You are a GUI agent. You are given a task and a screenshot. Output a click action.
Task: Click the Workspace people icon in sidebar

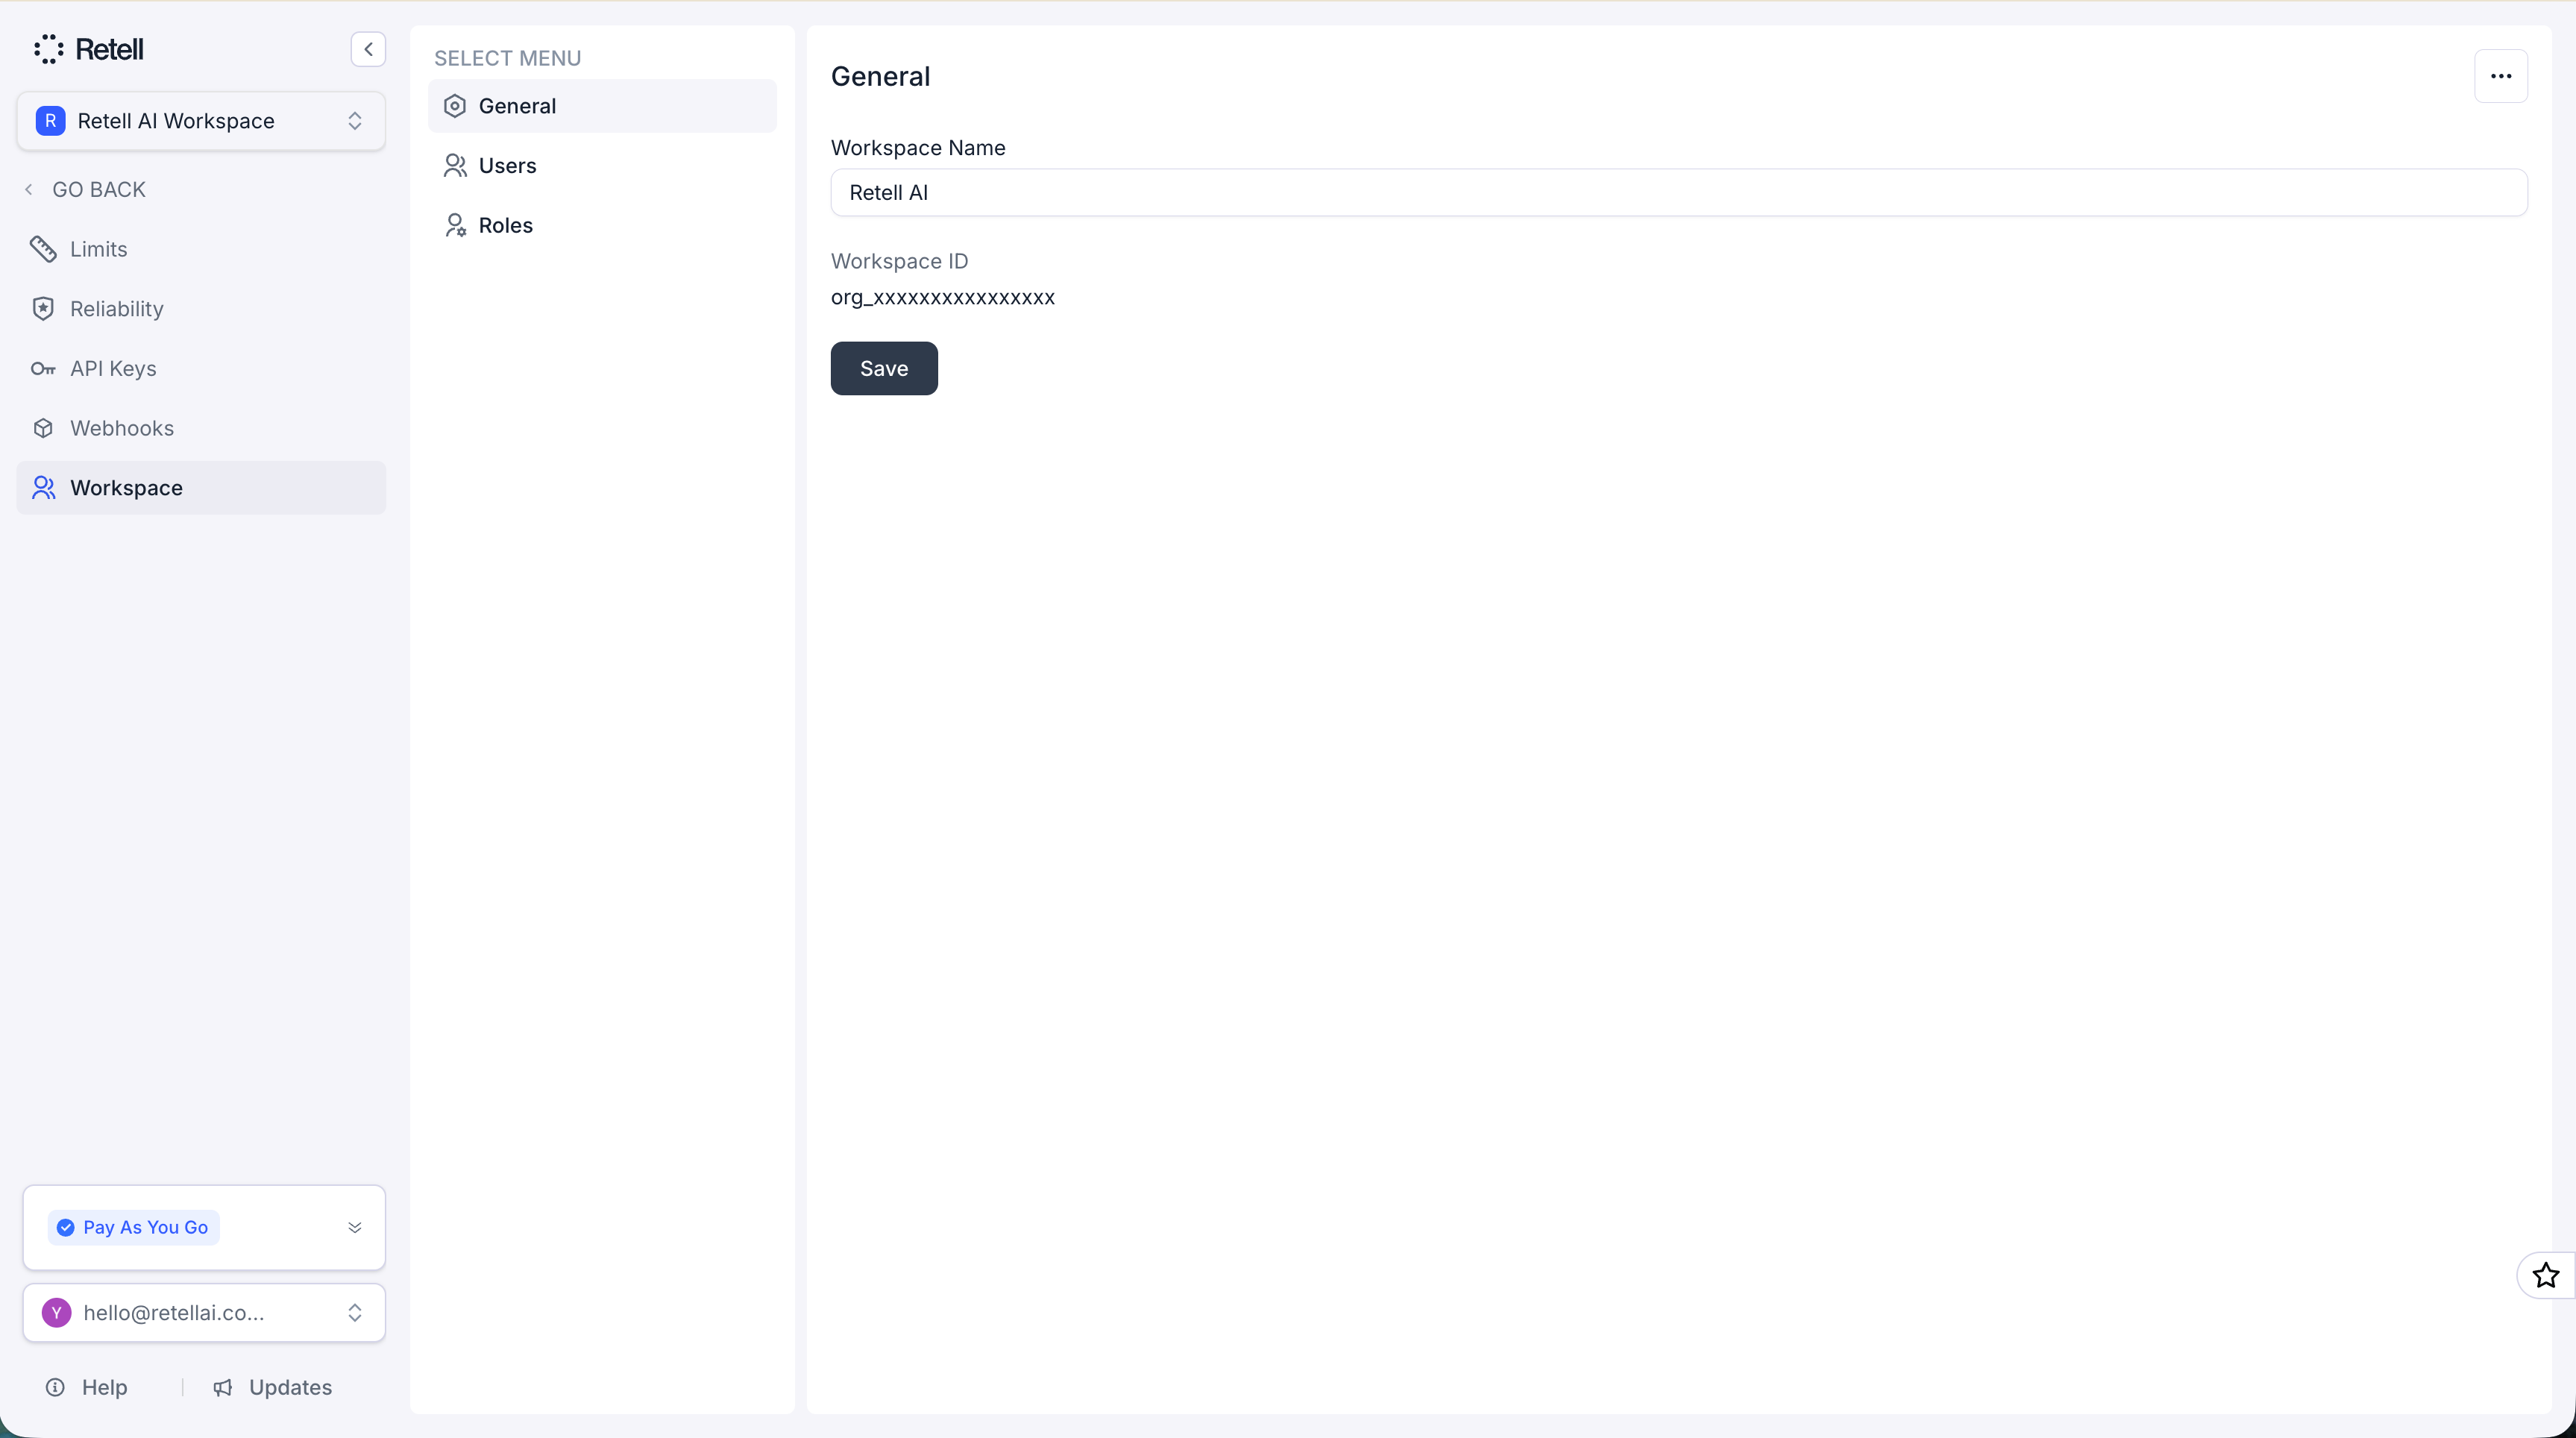[x=44, y=488]
